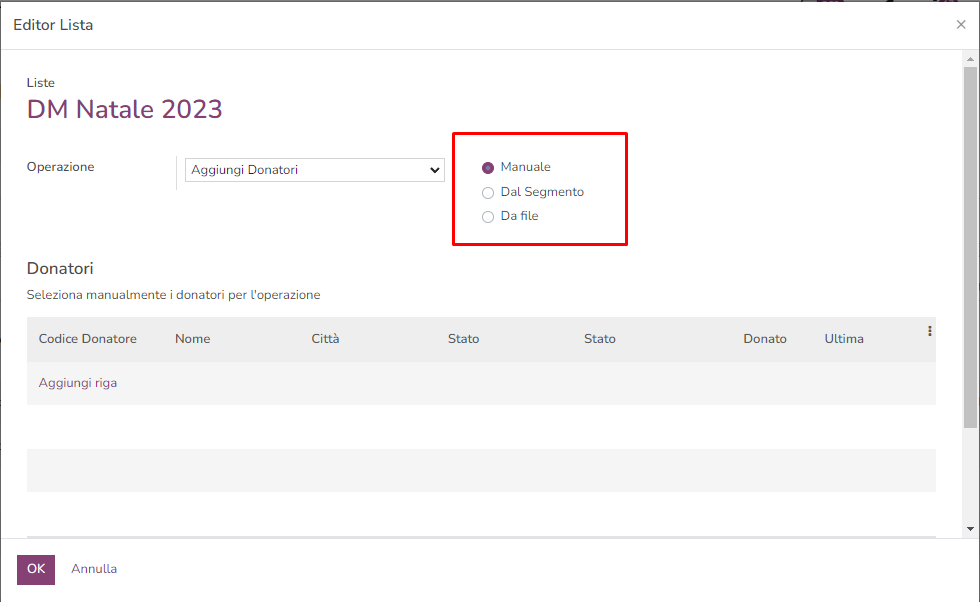Click the Stato header left of Donato
Viewport: 980px width, 602px height.
pos(599,339)
